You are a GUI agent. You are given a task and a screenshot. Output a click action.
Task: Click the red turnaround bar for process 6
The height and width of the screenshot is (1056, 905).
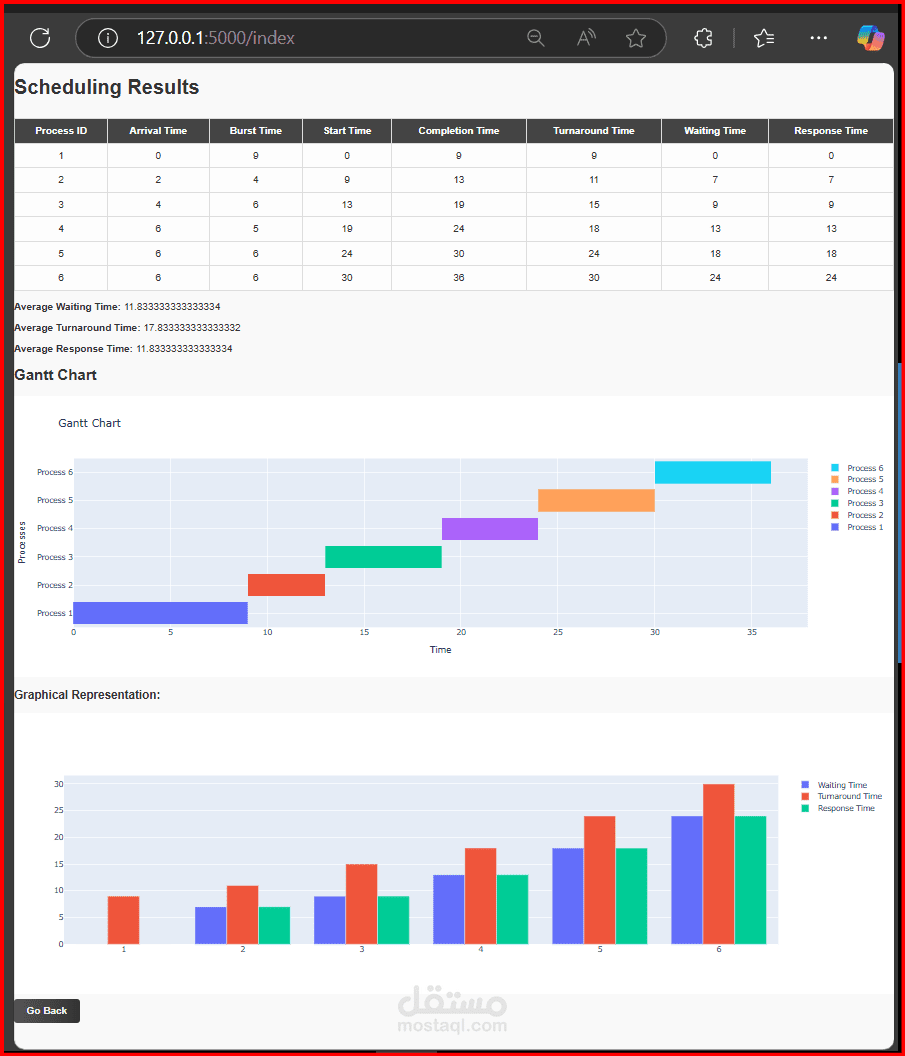[x=718, y=863]
